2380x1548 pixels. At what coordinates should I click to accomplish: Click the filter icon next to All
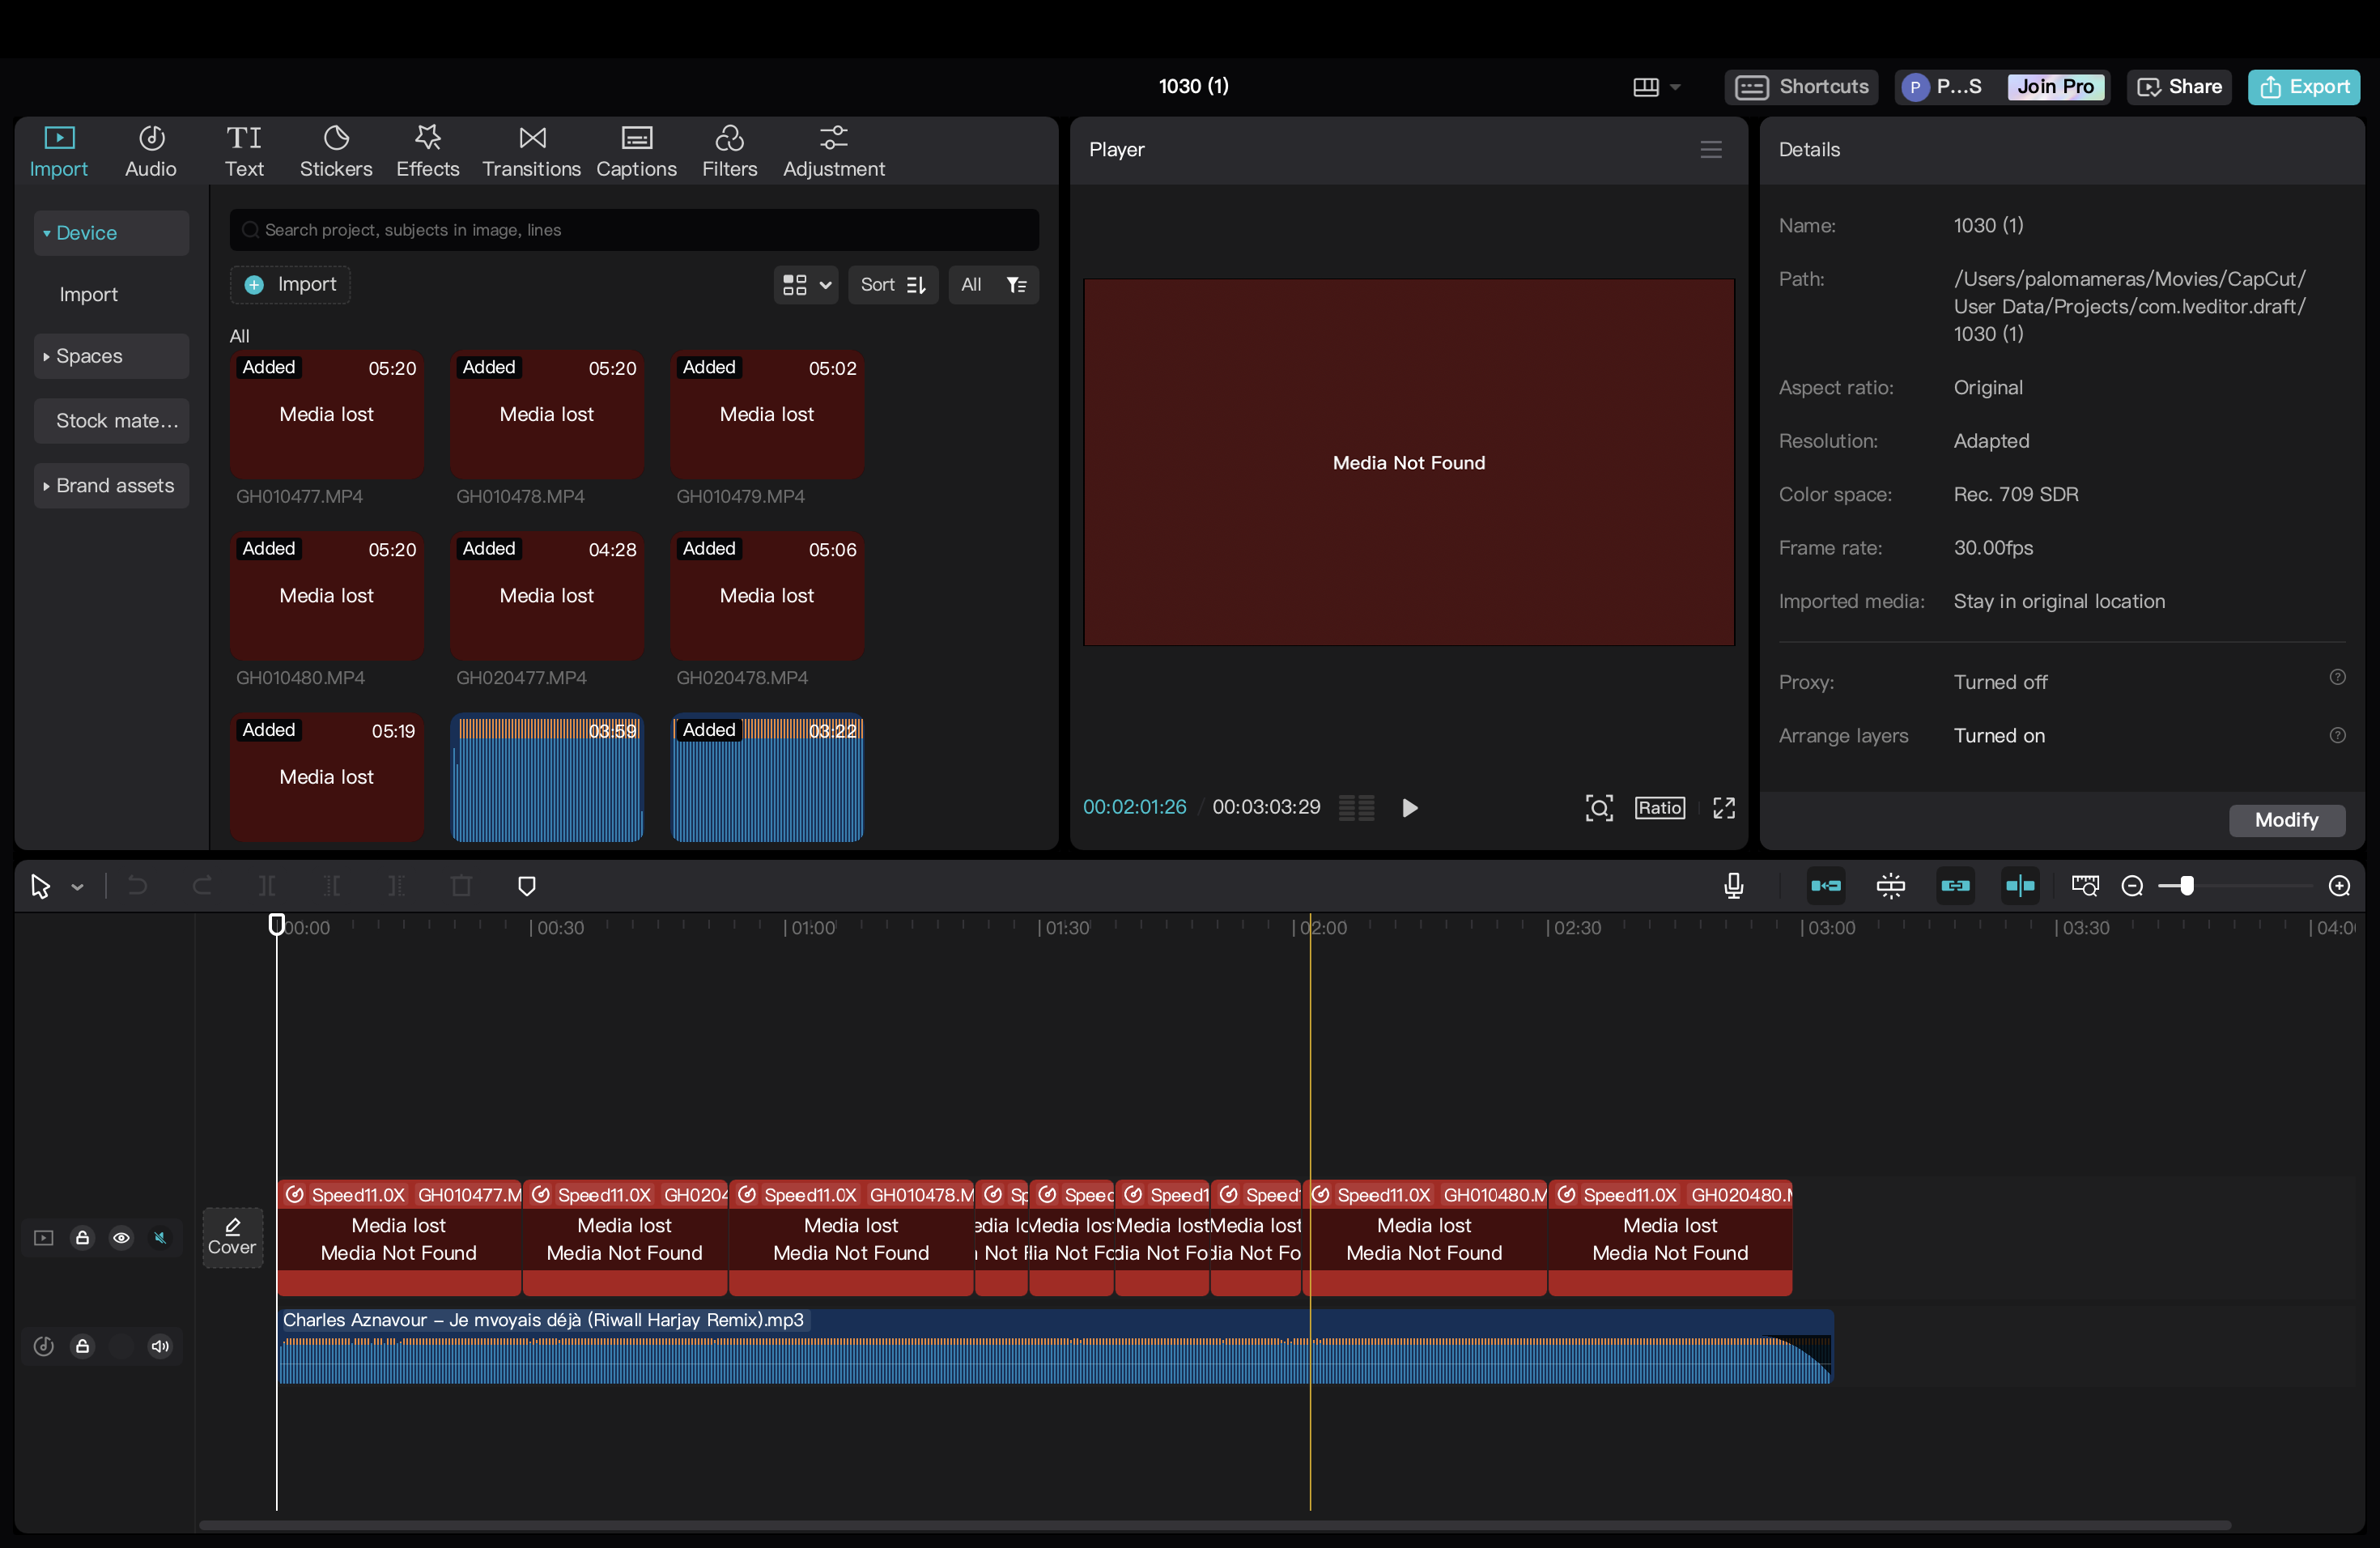pyautogui.click(x=1016, y=285)
